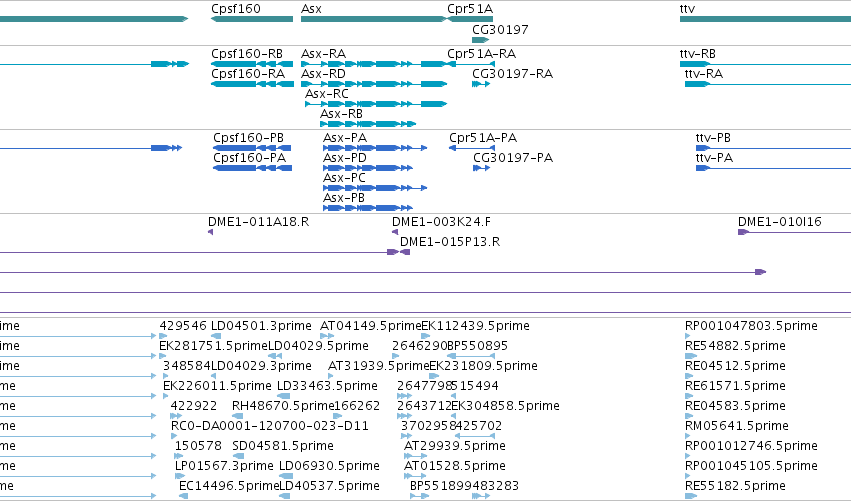Select EST RM05641.5prime
The height and width of the screenshot is (501, 851).
click(736, 427)
